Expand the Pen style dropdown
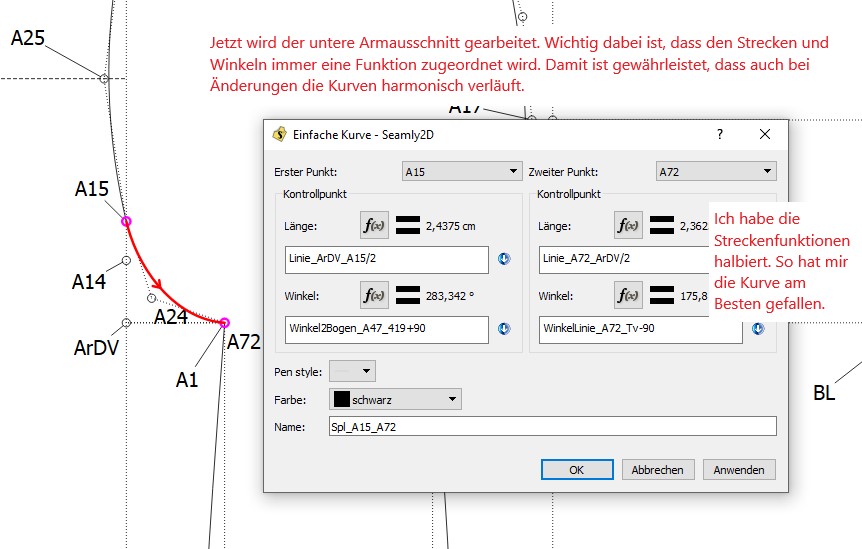Image resolution: width=862 pixels, height=549 pixels. (x=352, y=372)
